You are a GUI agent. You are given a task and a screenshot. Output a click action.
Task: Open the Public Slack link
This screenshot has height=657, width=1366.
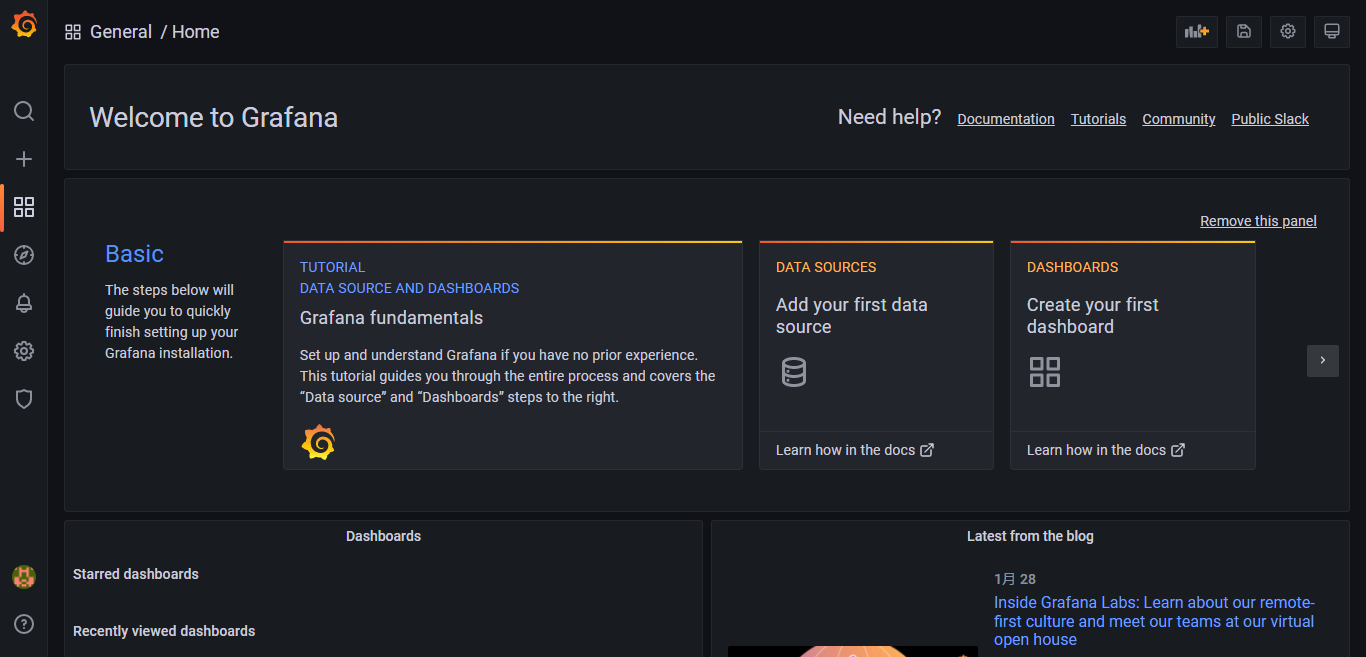[1270, 119]
